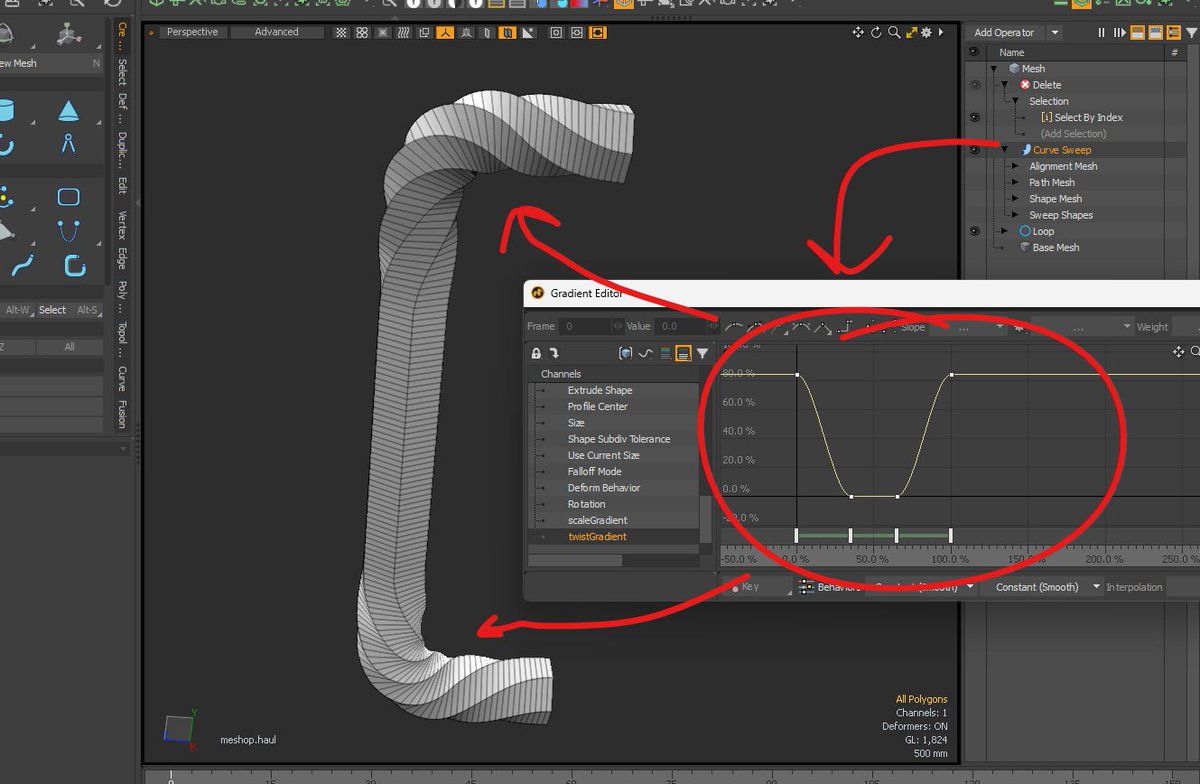The height and width of the screenshot is (784, 1200).
Task: Click the Value input field
Action: [x=682, y=327]
